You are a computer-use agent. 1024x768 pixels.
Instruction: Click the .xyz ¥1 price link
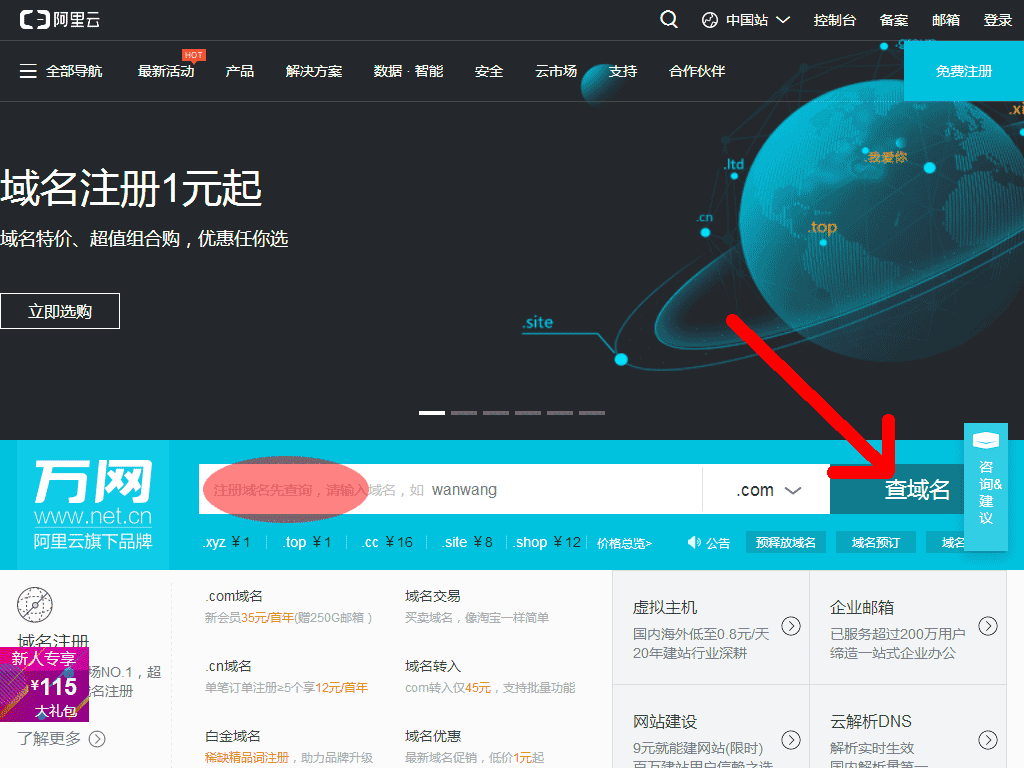pos(227,543)
